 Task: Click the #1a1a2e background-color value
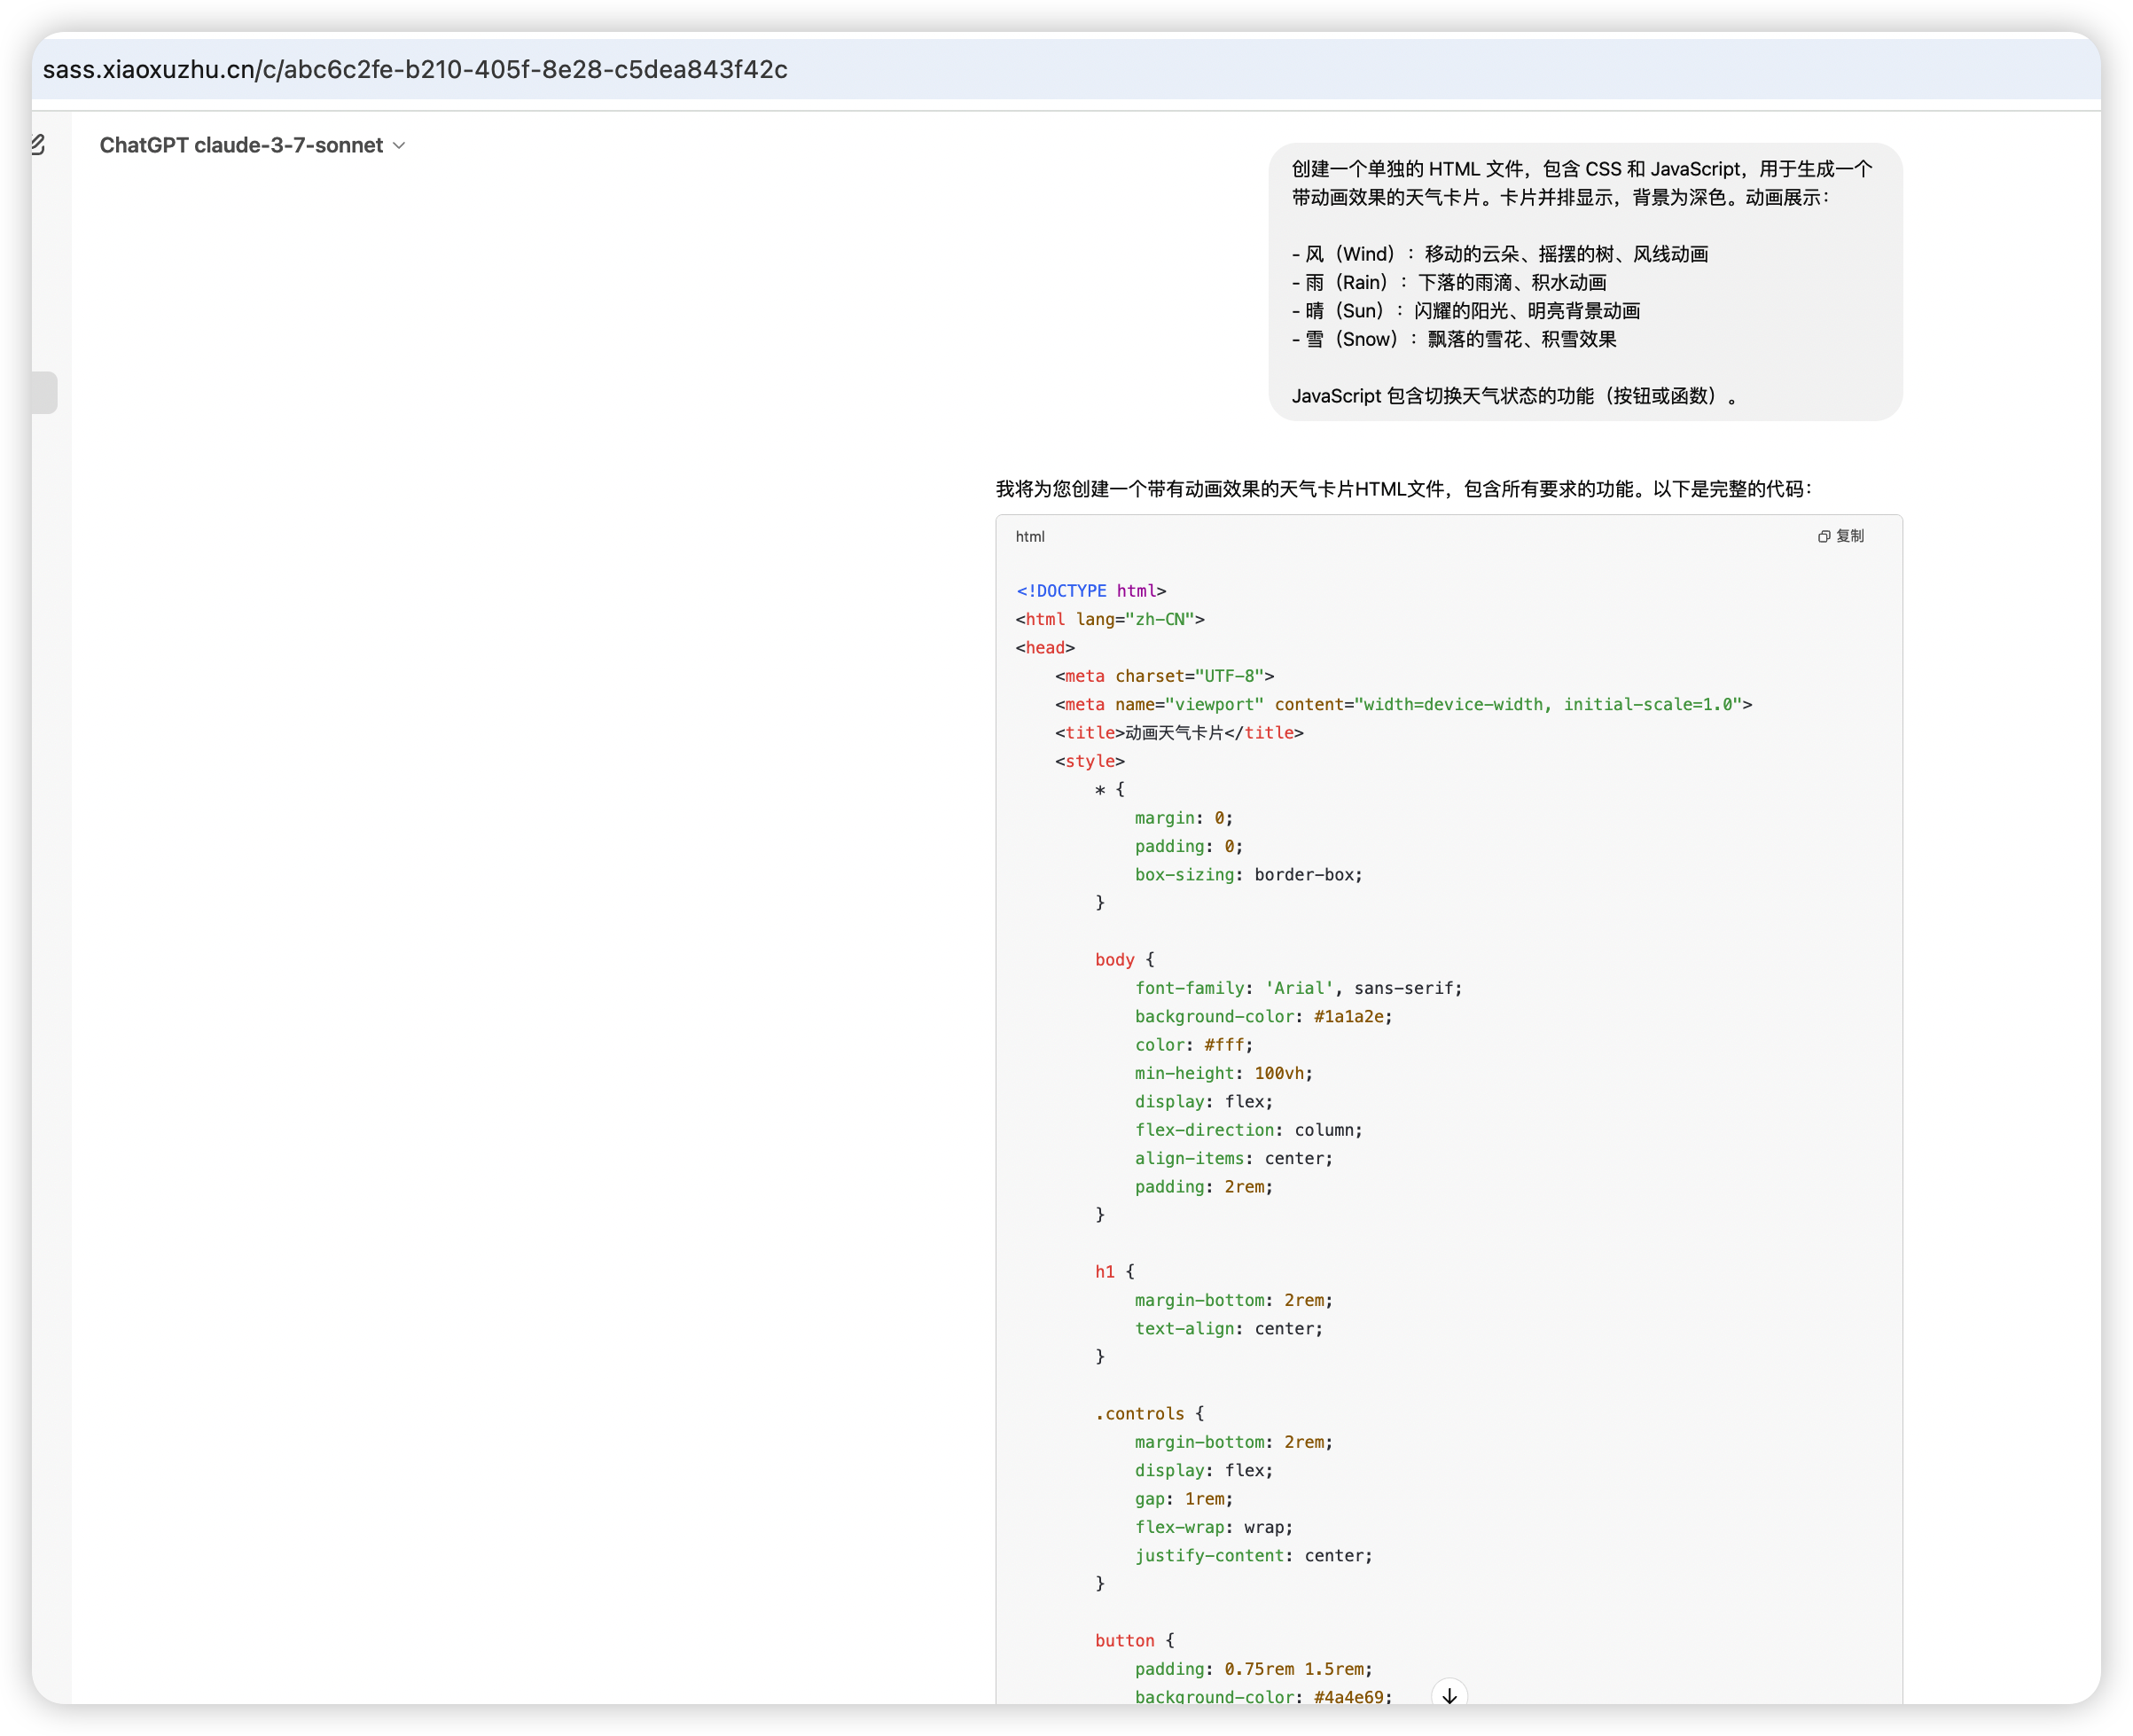pyautogui.click(x=1348, y=1017)
